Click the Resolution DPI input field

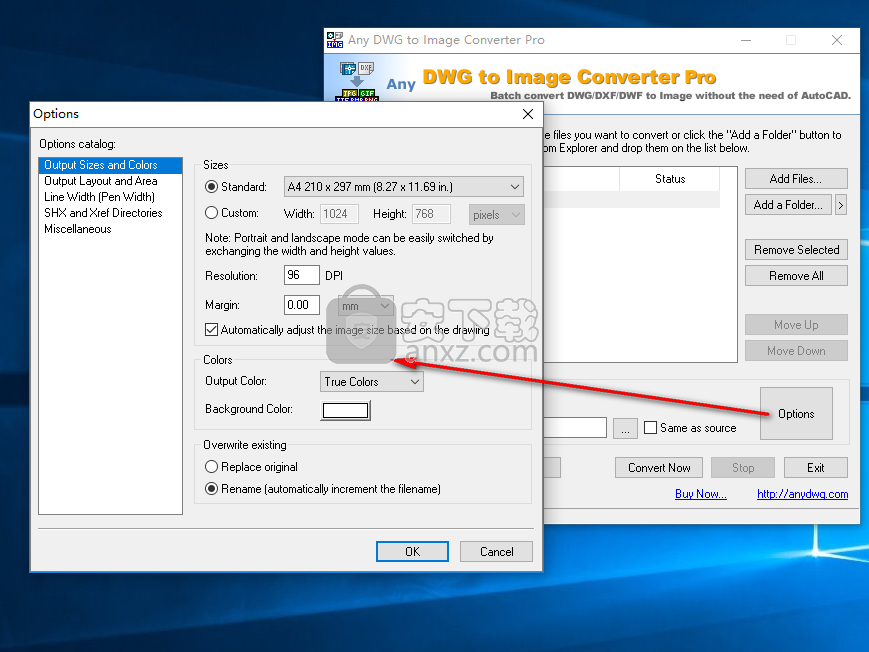pos(301,275)
